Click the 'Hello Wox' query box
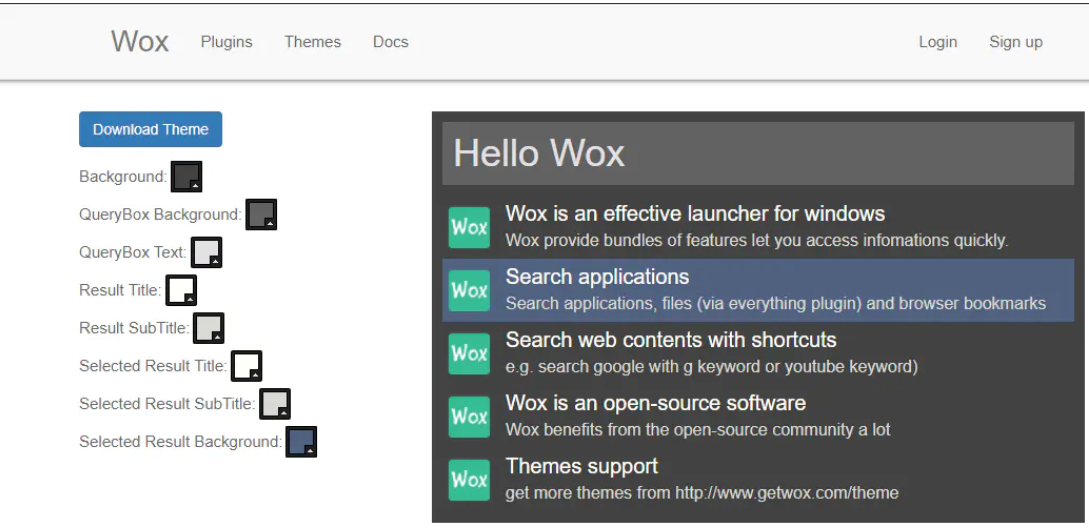Screen dimensions: 1089x529 coord(758,154)
